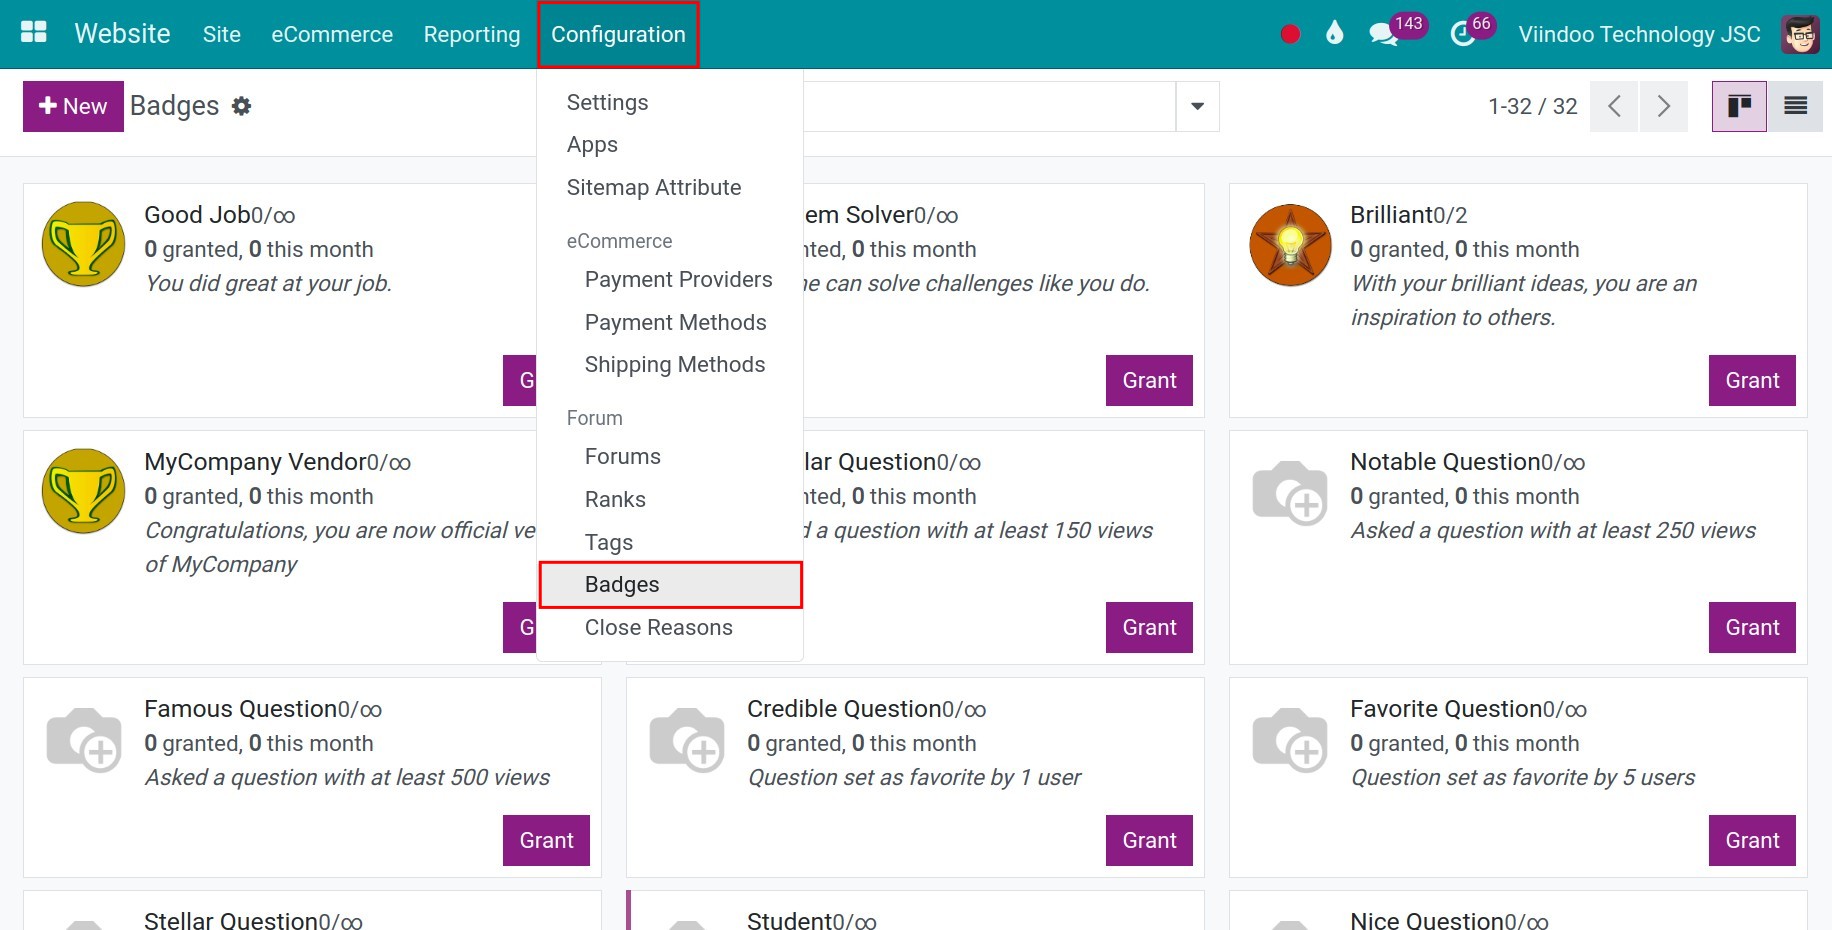Open Ranks menu entry

point(670,499)
